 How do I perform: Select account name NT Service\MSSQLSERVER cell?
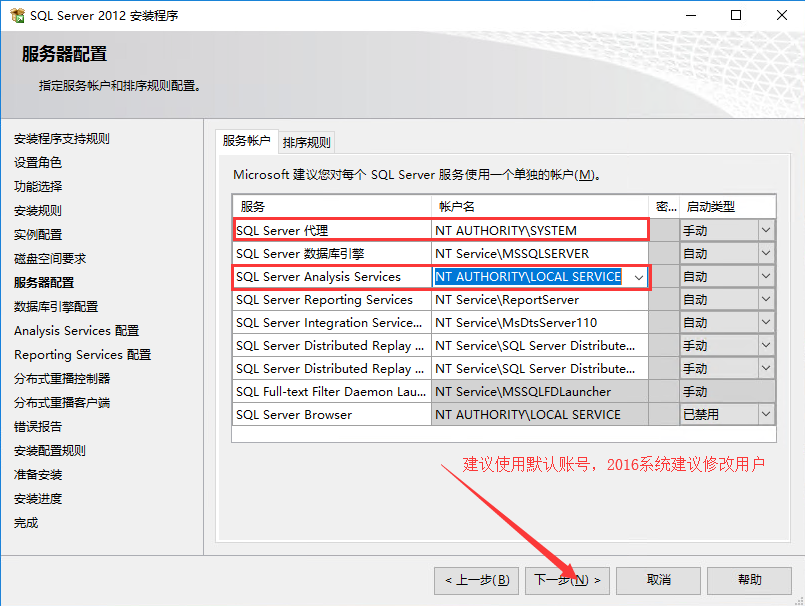coord(540,254)
